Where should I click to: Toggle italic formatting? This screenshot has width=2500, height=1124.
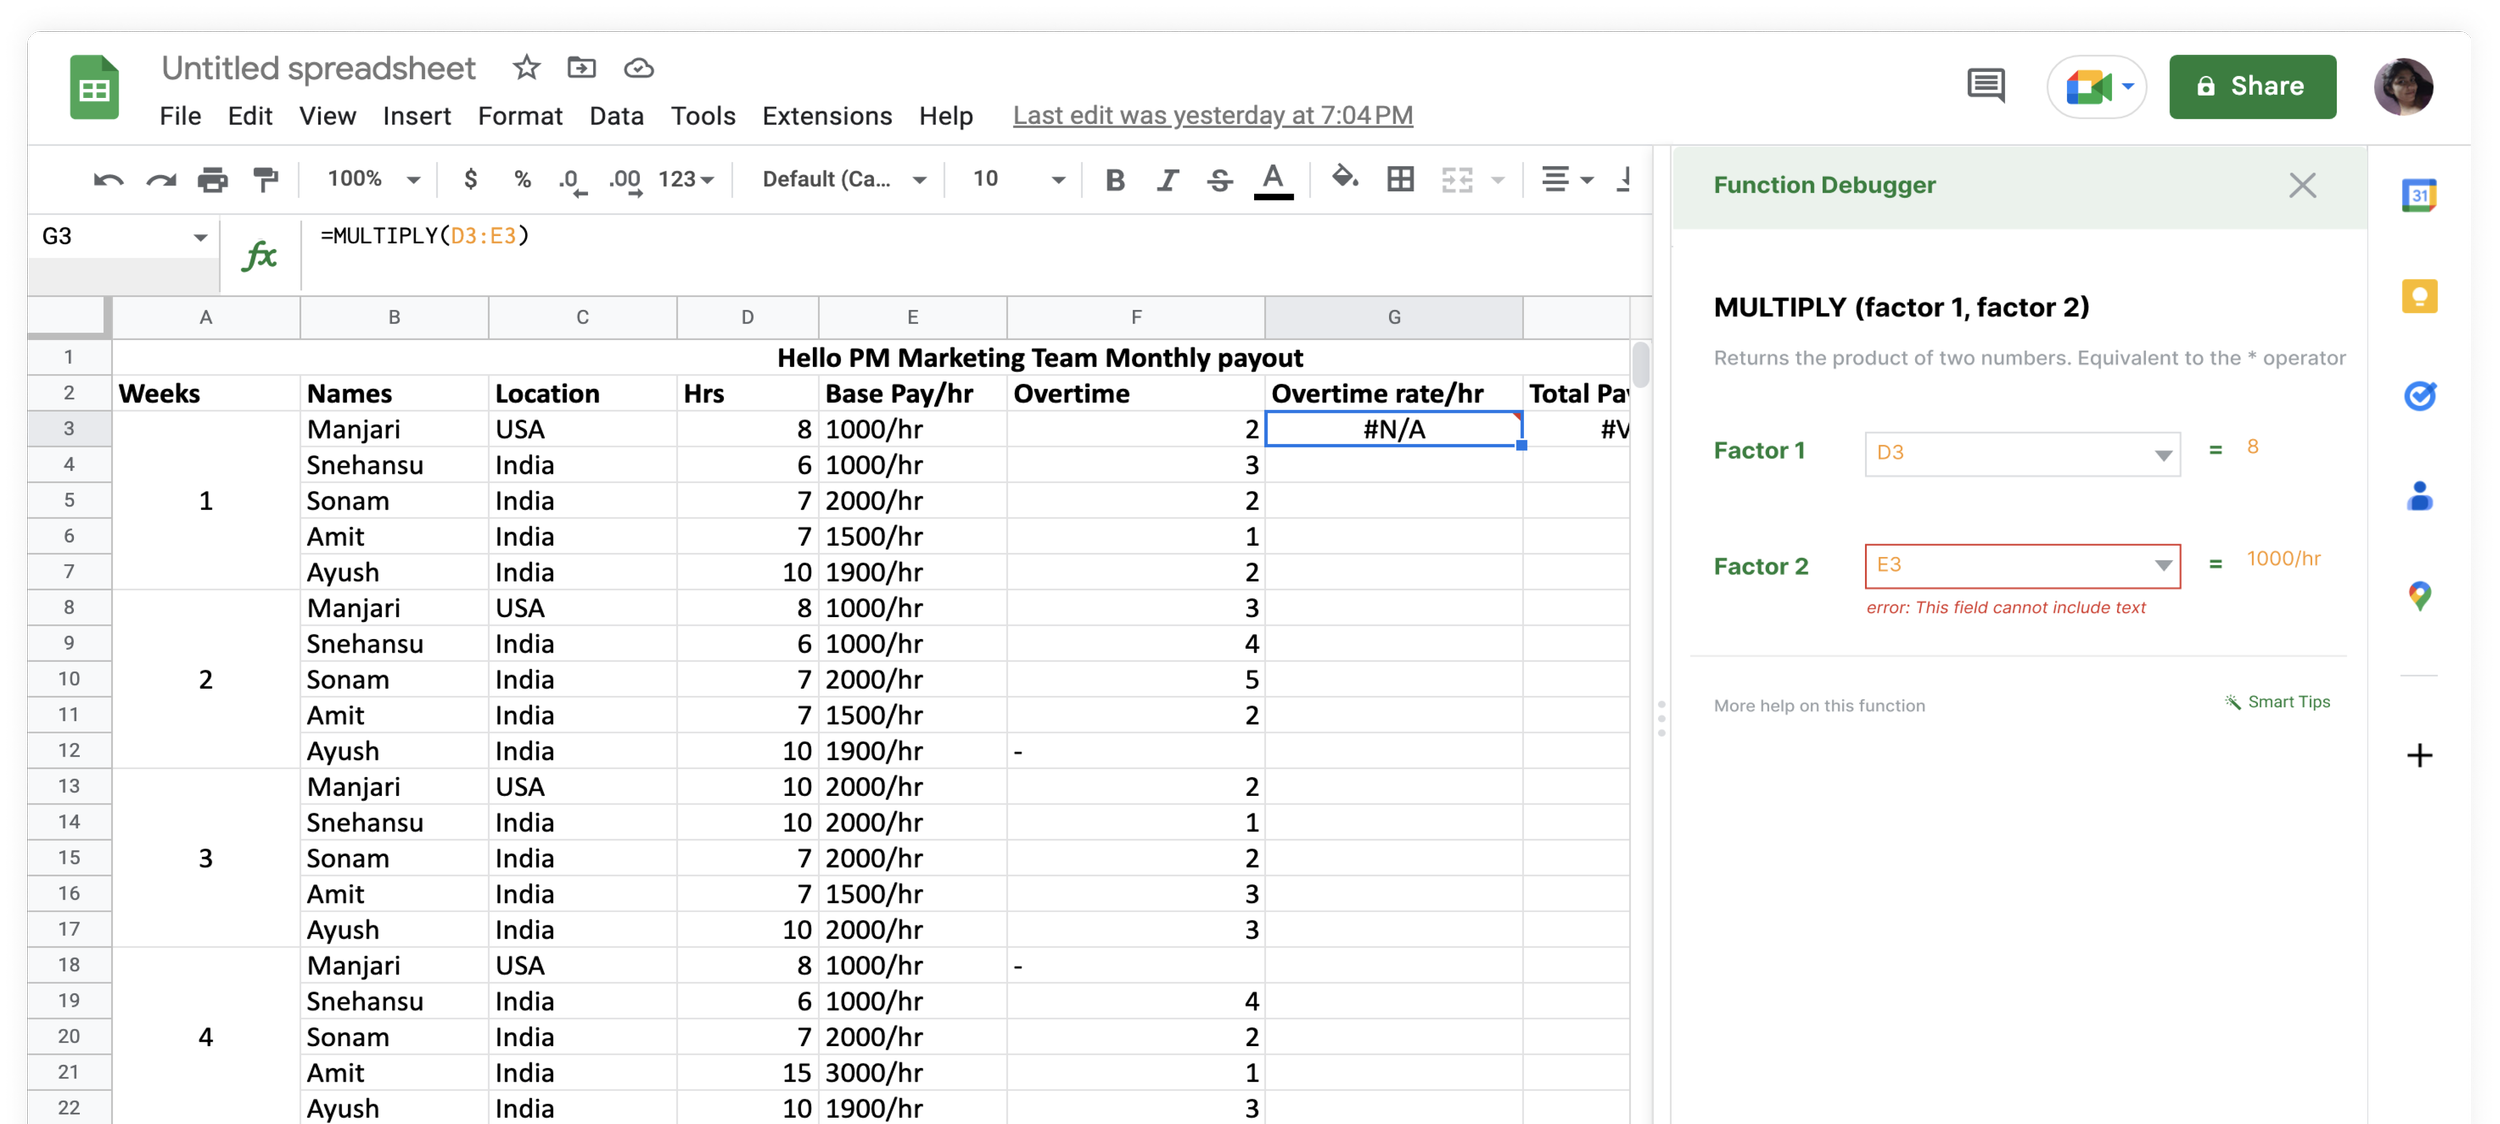tap(1167, 180)
